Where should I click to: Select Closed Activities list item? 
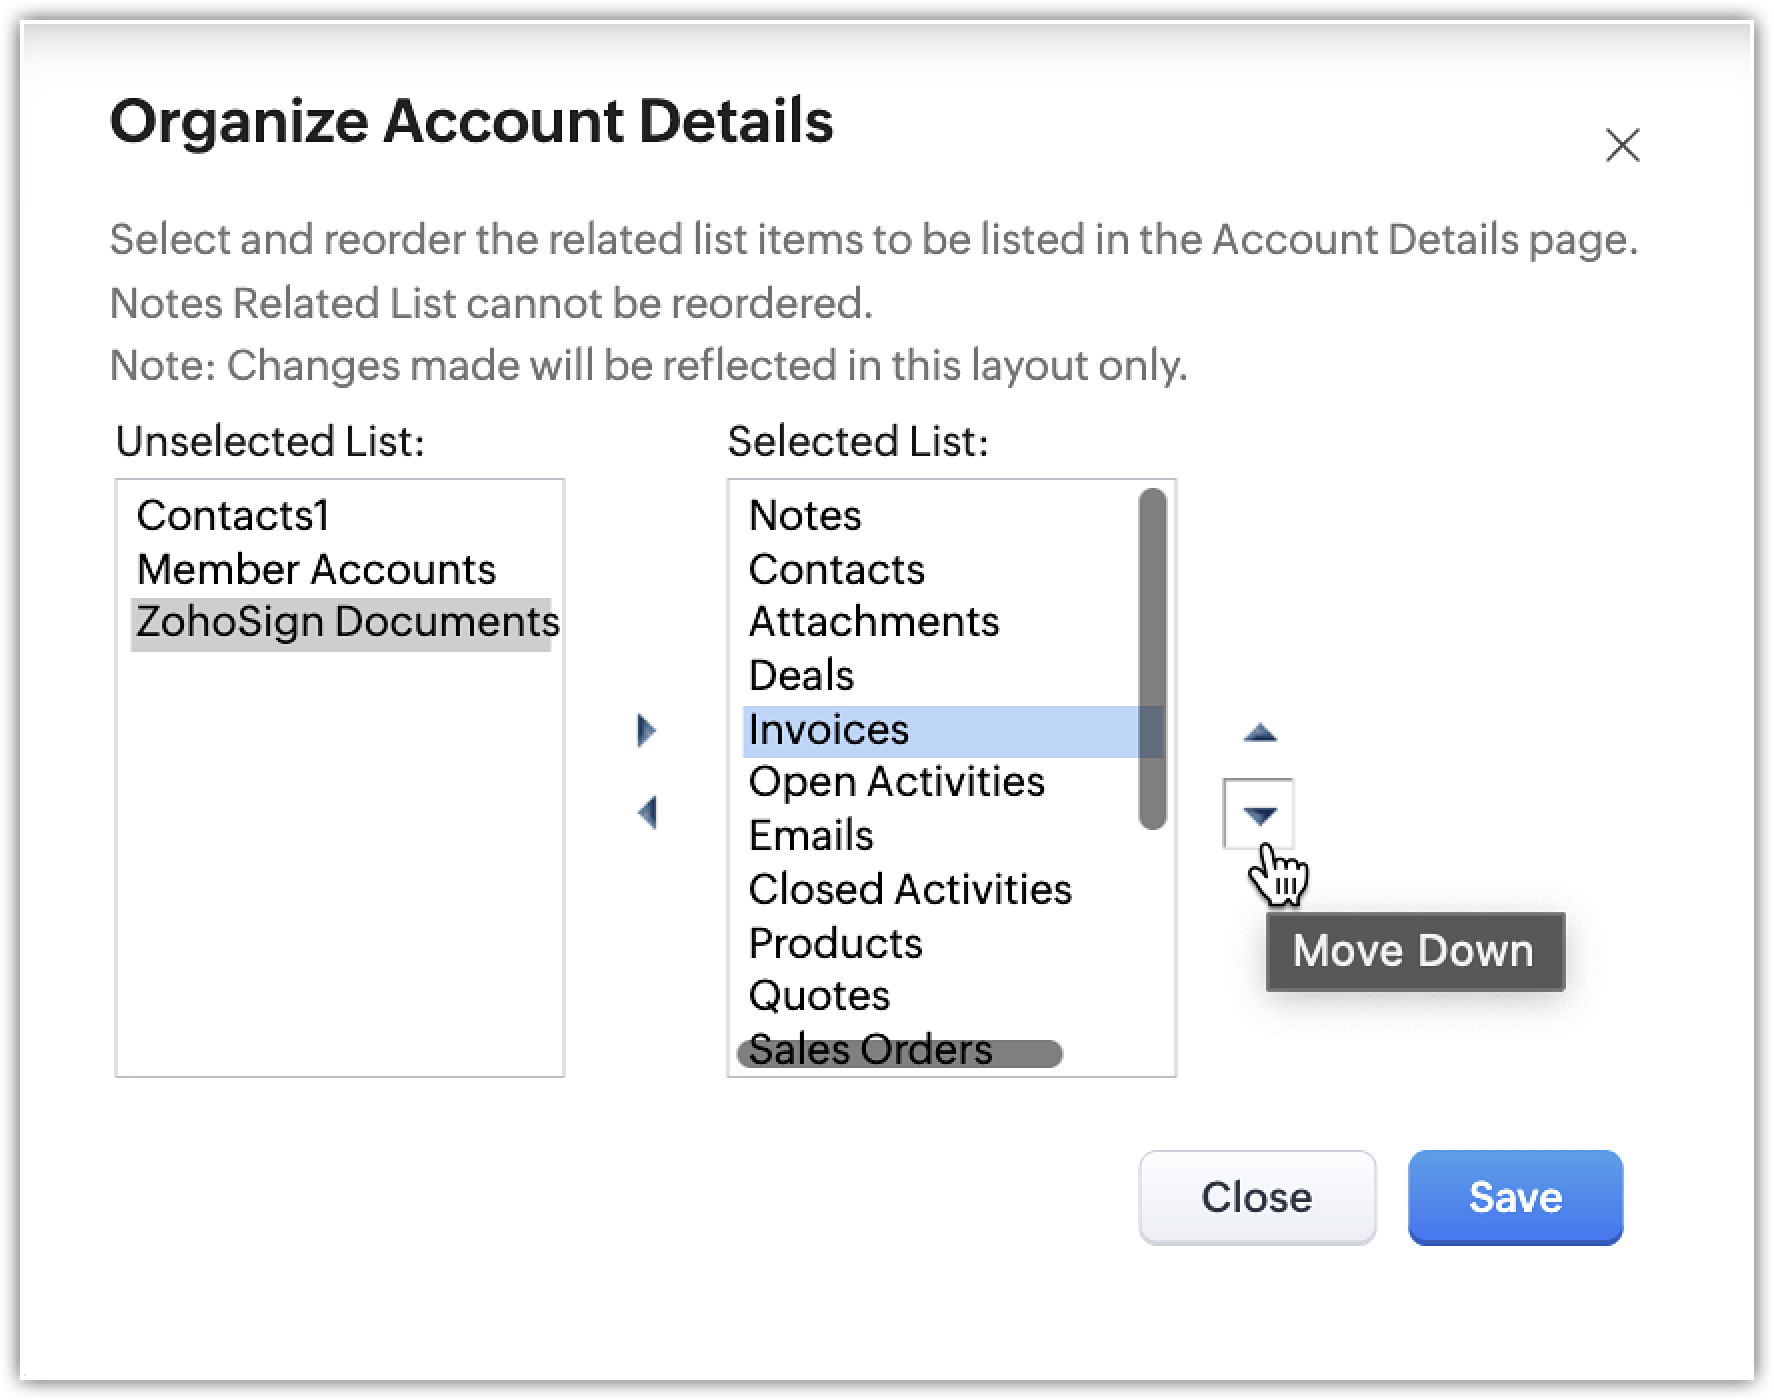coord(909,890)
